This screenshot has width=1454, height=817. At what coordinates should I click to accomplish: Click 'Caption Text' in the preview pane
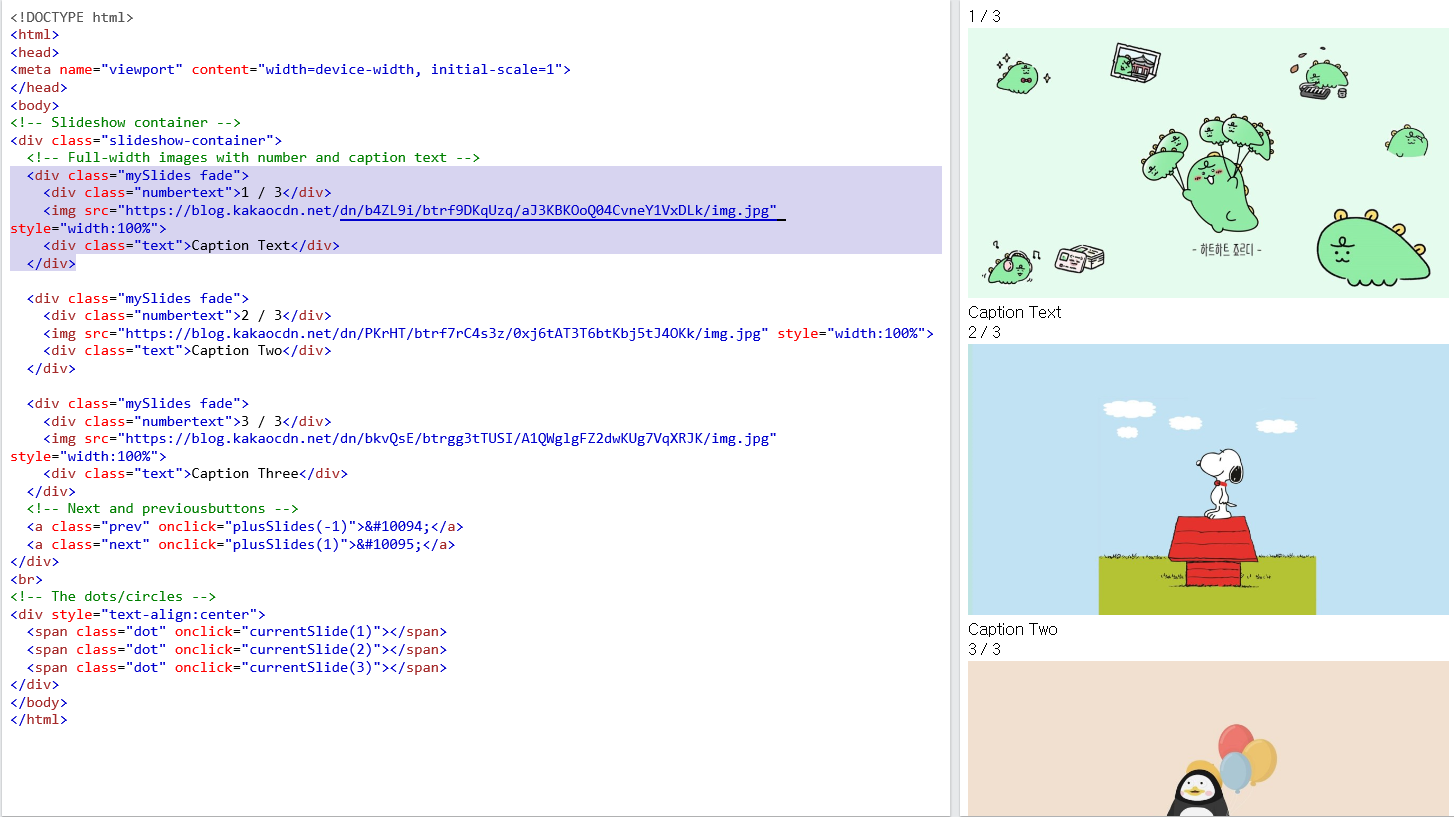click(1014, 312)
